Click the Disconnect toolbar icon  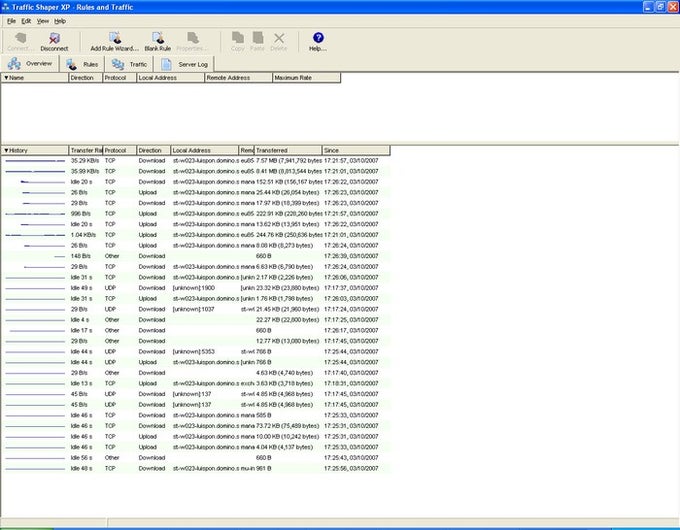click(x=54, y=42)
